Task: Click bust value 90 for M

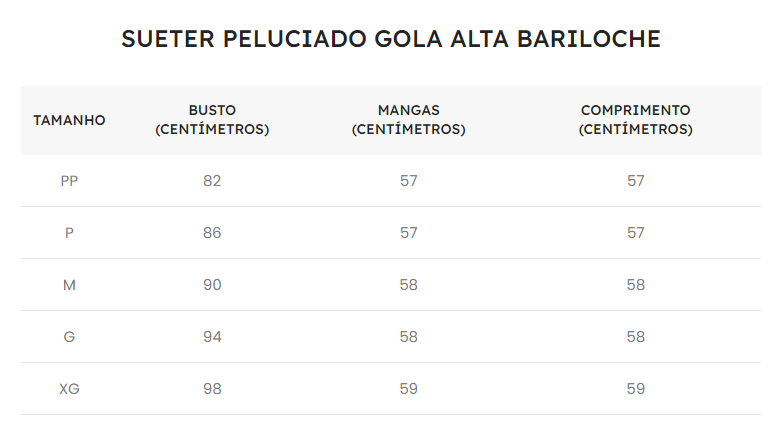Action: [x=212, y=285]
